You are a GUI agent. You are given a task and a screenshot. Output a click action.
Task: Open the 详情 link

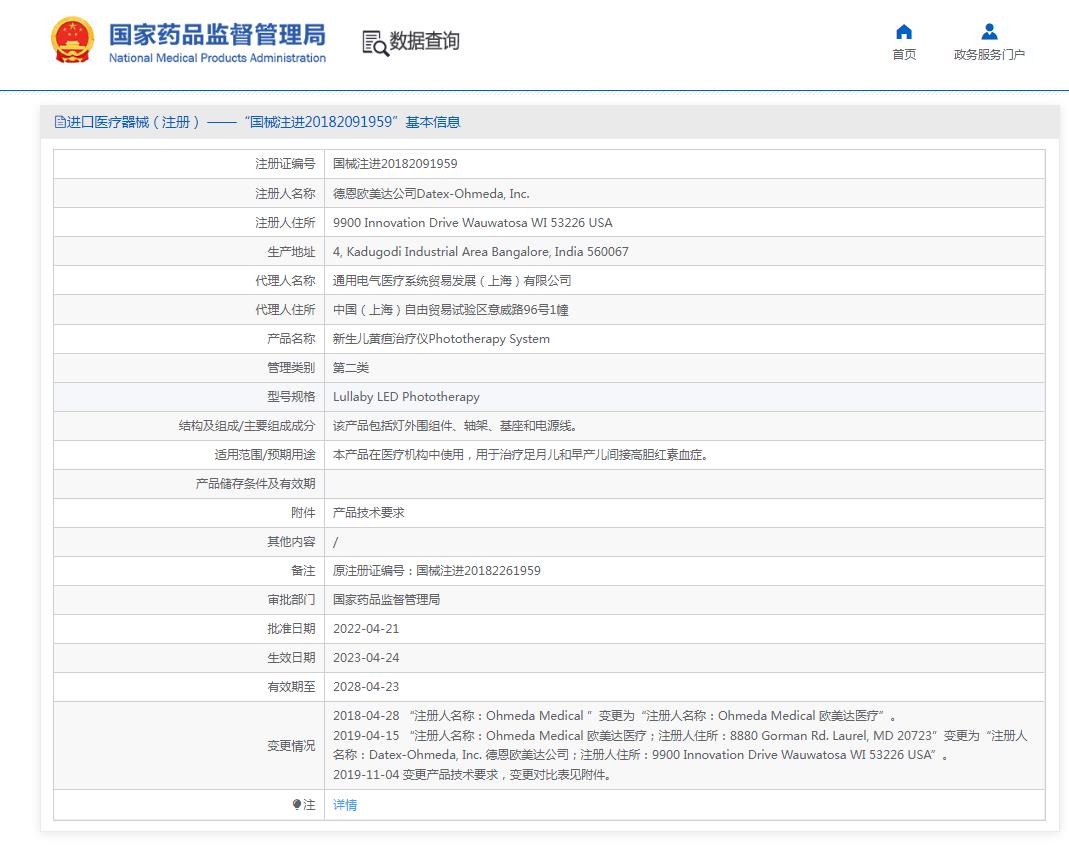tap(345, 805)
